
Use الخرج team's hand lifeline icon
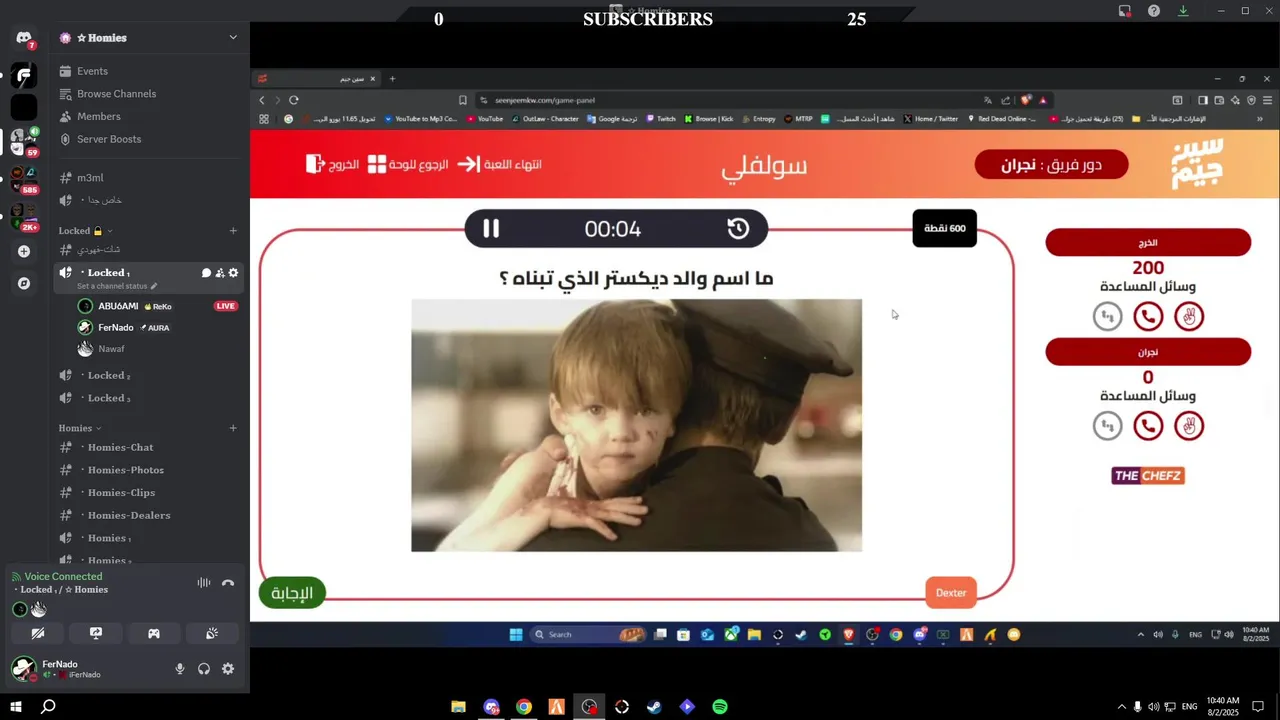[1189, 317]
